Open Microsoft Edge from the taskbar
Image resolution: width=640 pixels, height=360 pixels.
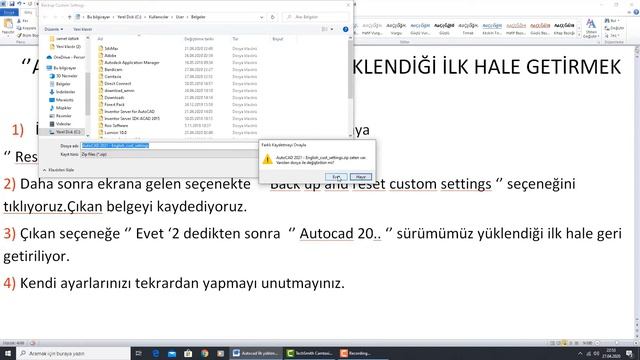tap(156, 353)
